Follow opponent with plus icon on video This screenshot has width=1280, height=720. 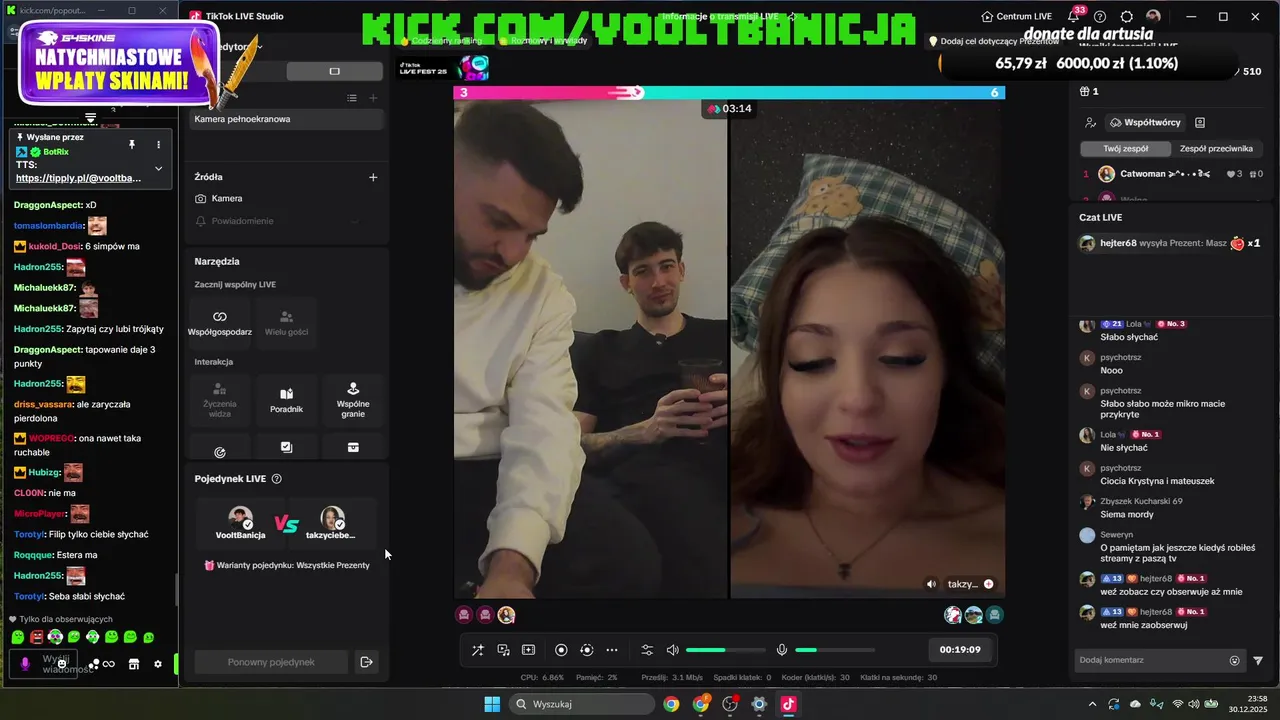click(x=988, y=584)
